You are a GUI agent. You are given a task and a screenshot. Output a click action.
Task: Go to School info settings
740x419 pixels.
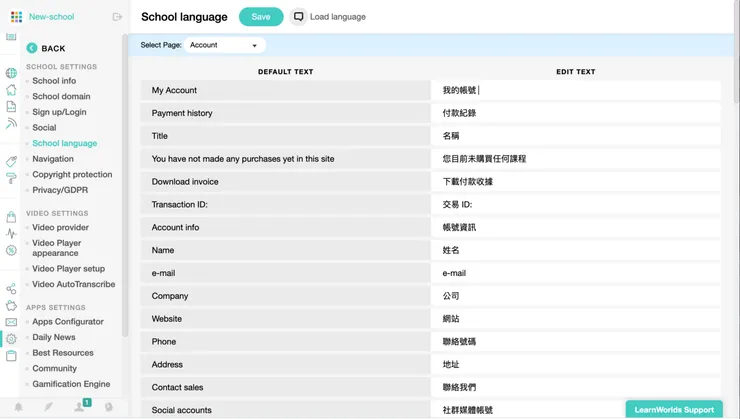tap(54, 81)
